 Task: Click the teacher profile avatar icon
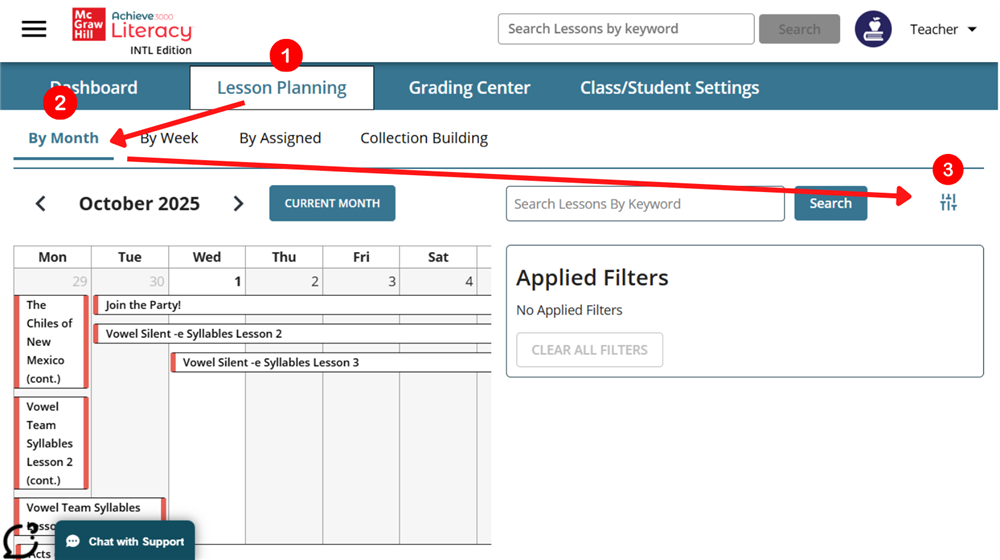coord(873,29)
